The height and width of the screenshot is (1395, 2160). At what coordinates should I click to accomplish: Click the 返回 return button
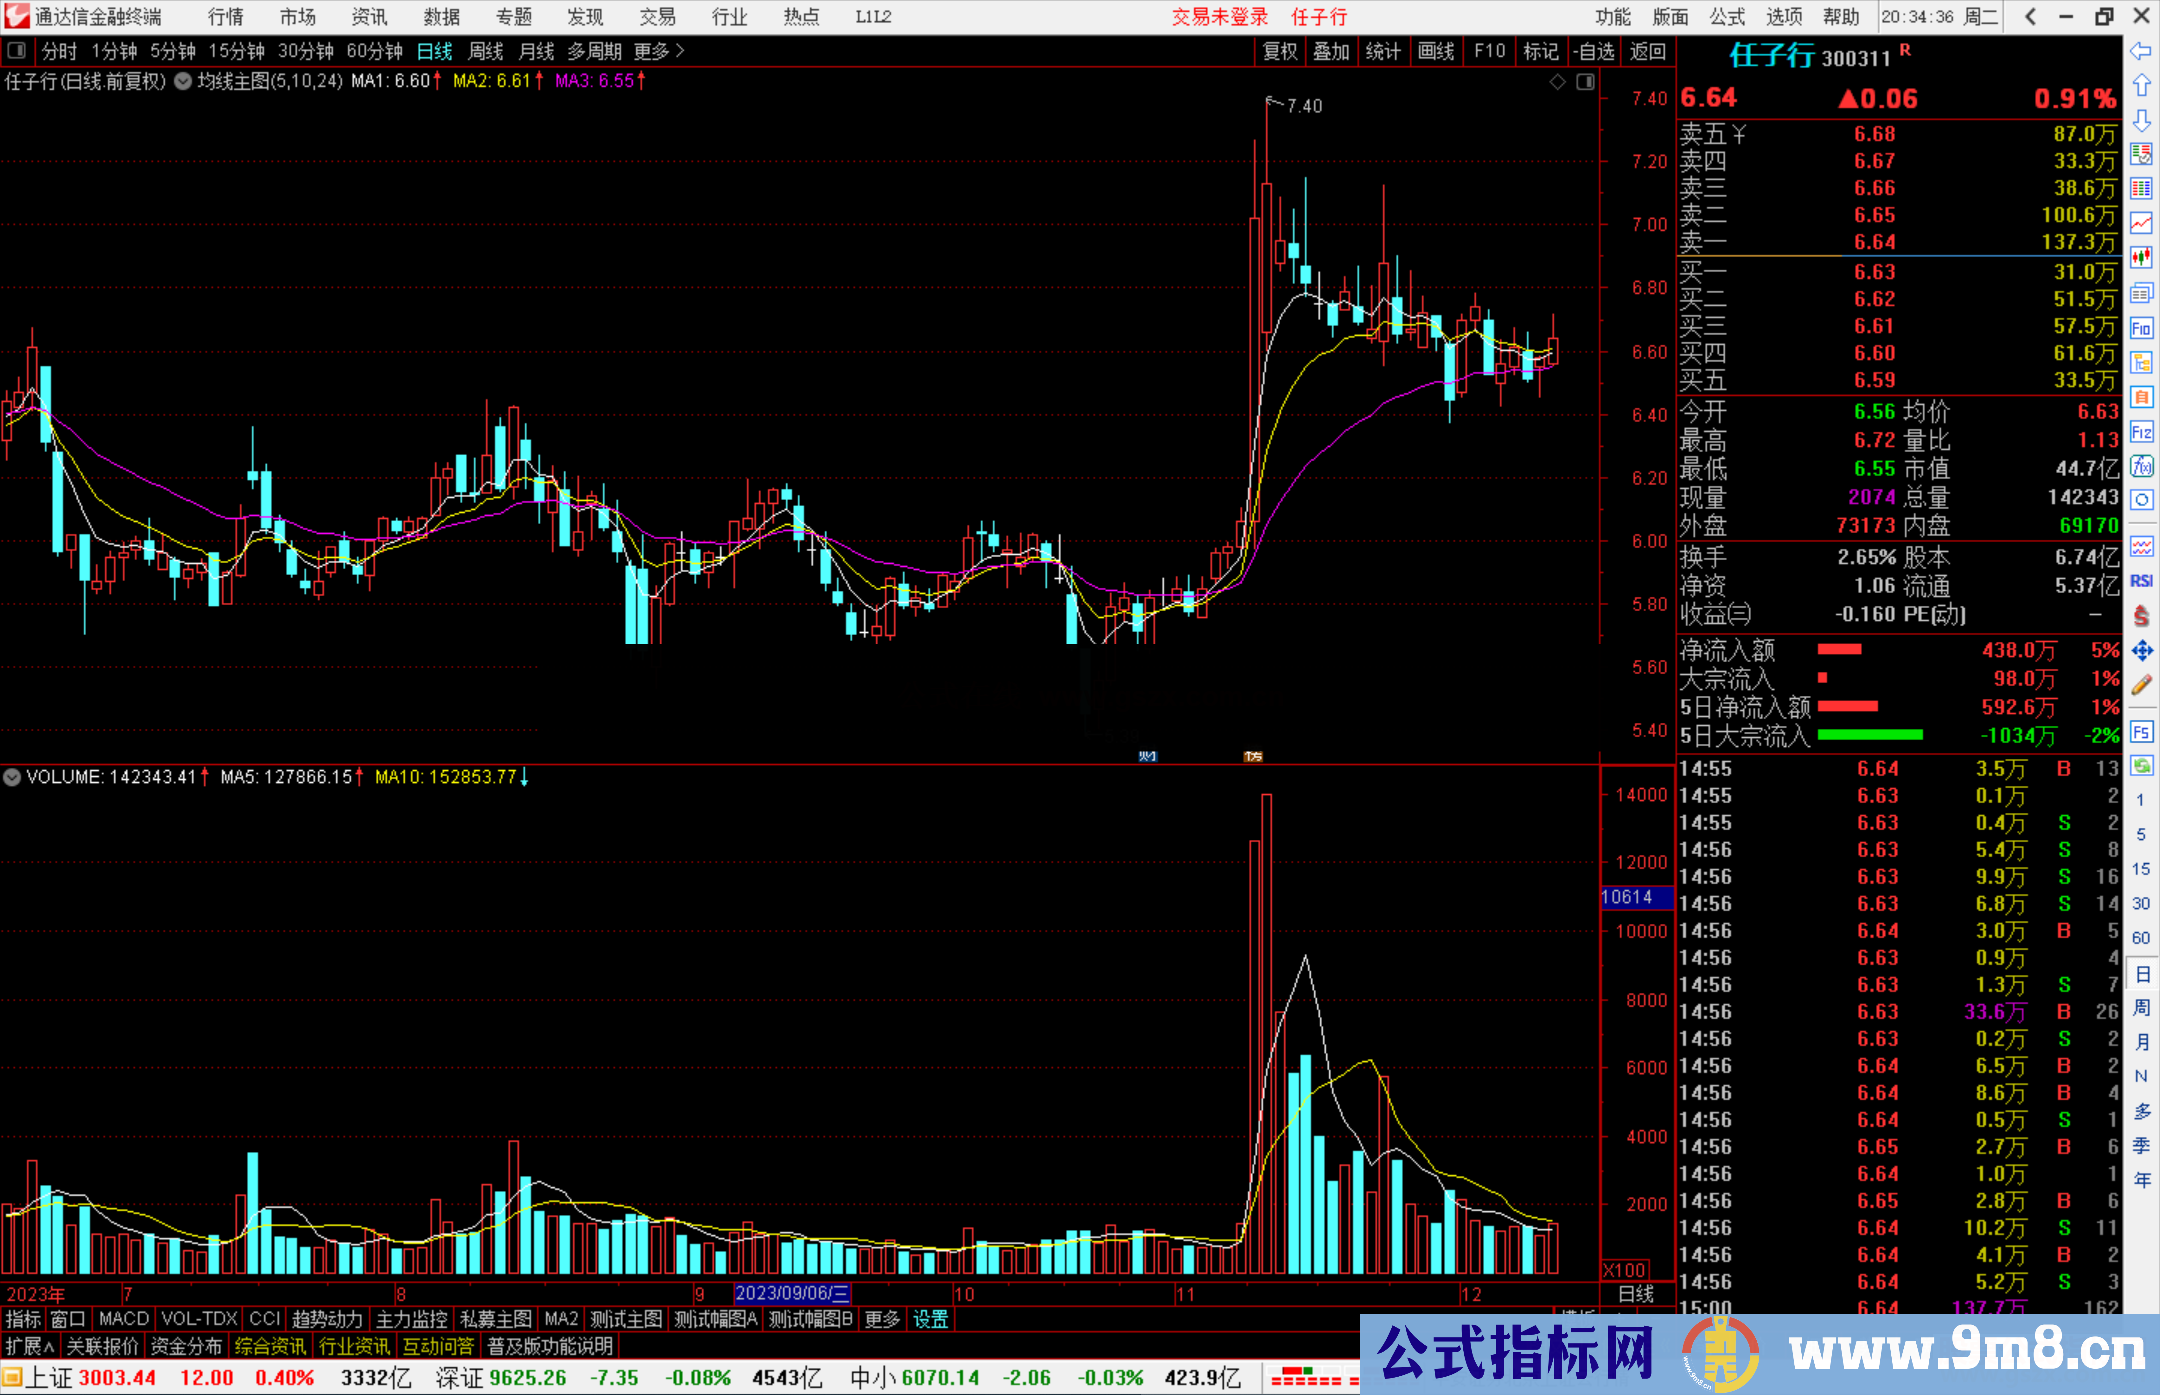[1647, 51]
